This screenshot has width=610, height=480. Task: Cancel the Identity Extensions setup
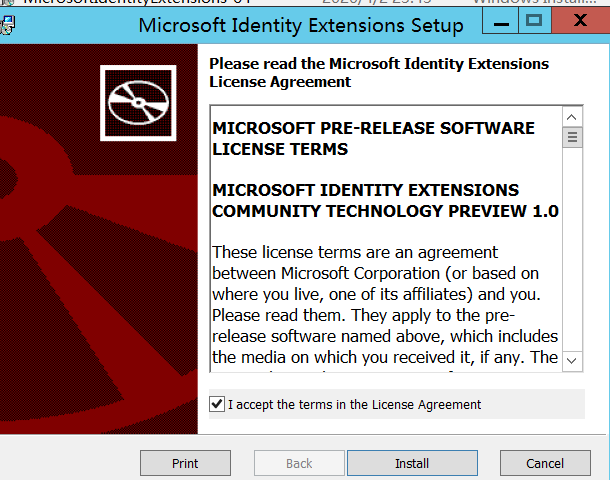[545, 463]
